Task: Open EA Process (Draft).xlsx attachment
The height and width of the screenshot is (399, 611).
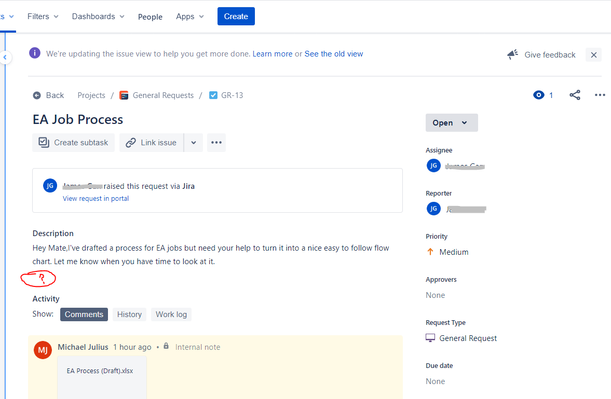Action: tap(102, 377)
